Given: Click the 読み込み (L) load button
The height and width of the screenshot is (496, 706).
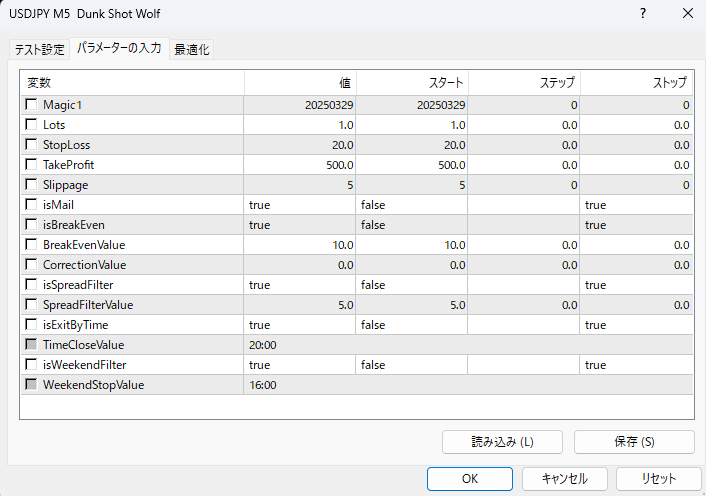Looking at the screenshot, I should (x=502, y=442).
